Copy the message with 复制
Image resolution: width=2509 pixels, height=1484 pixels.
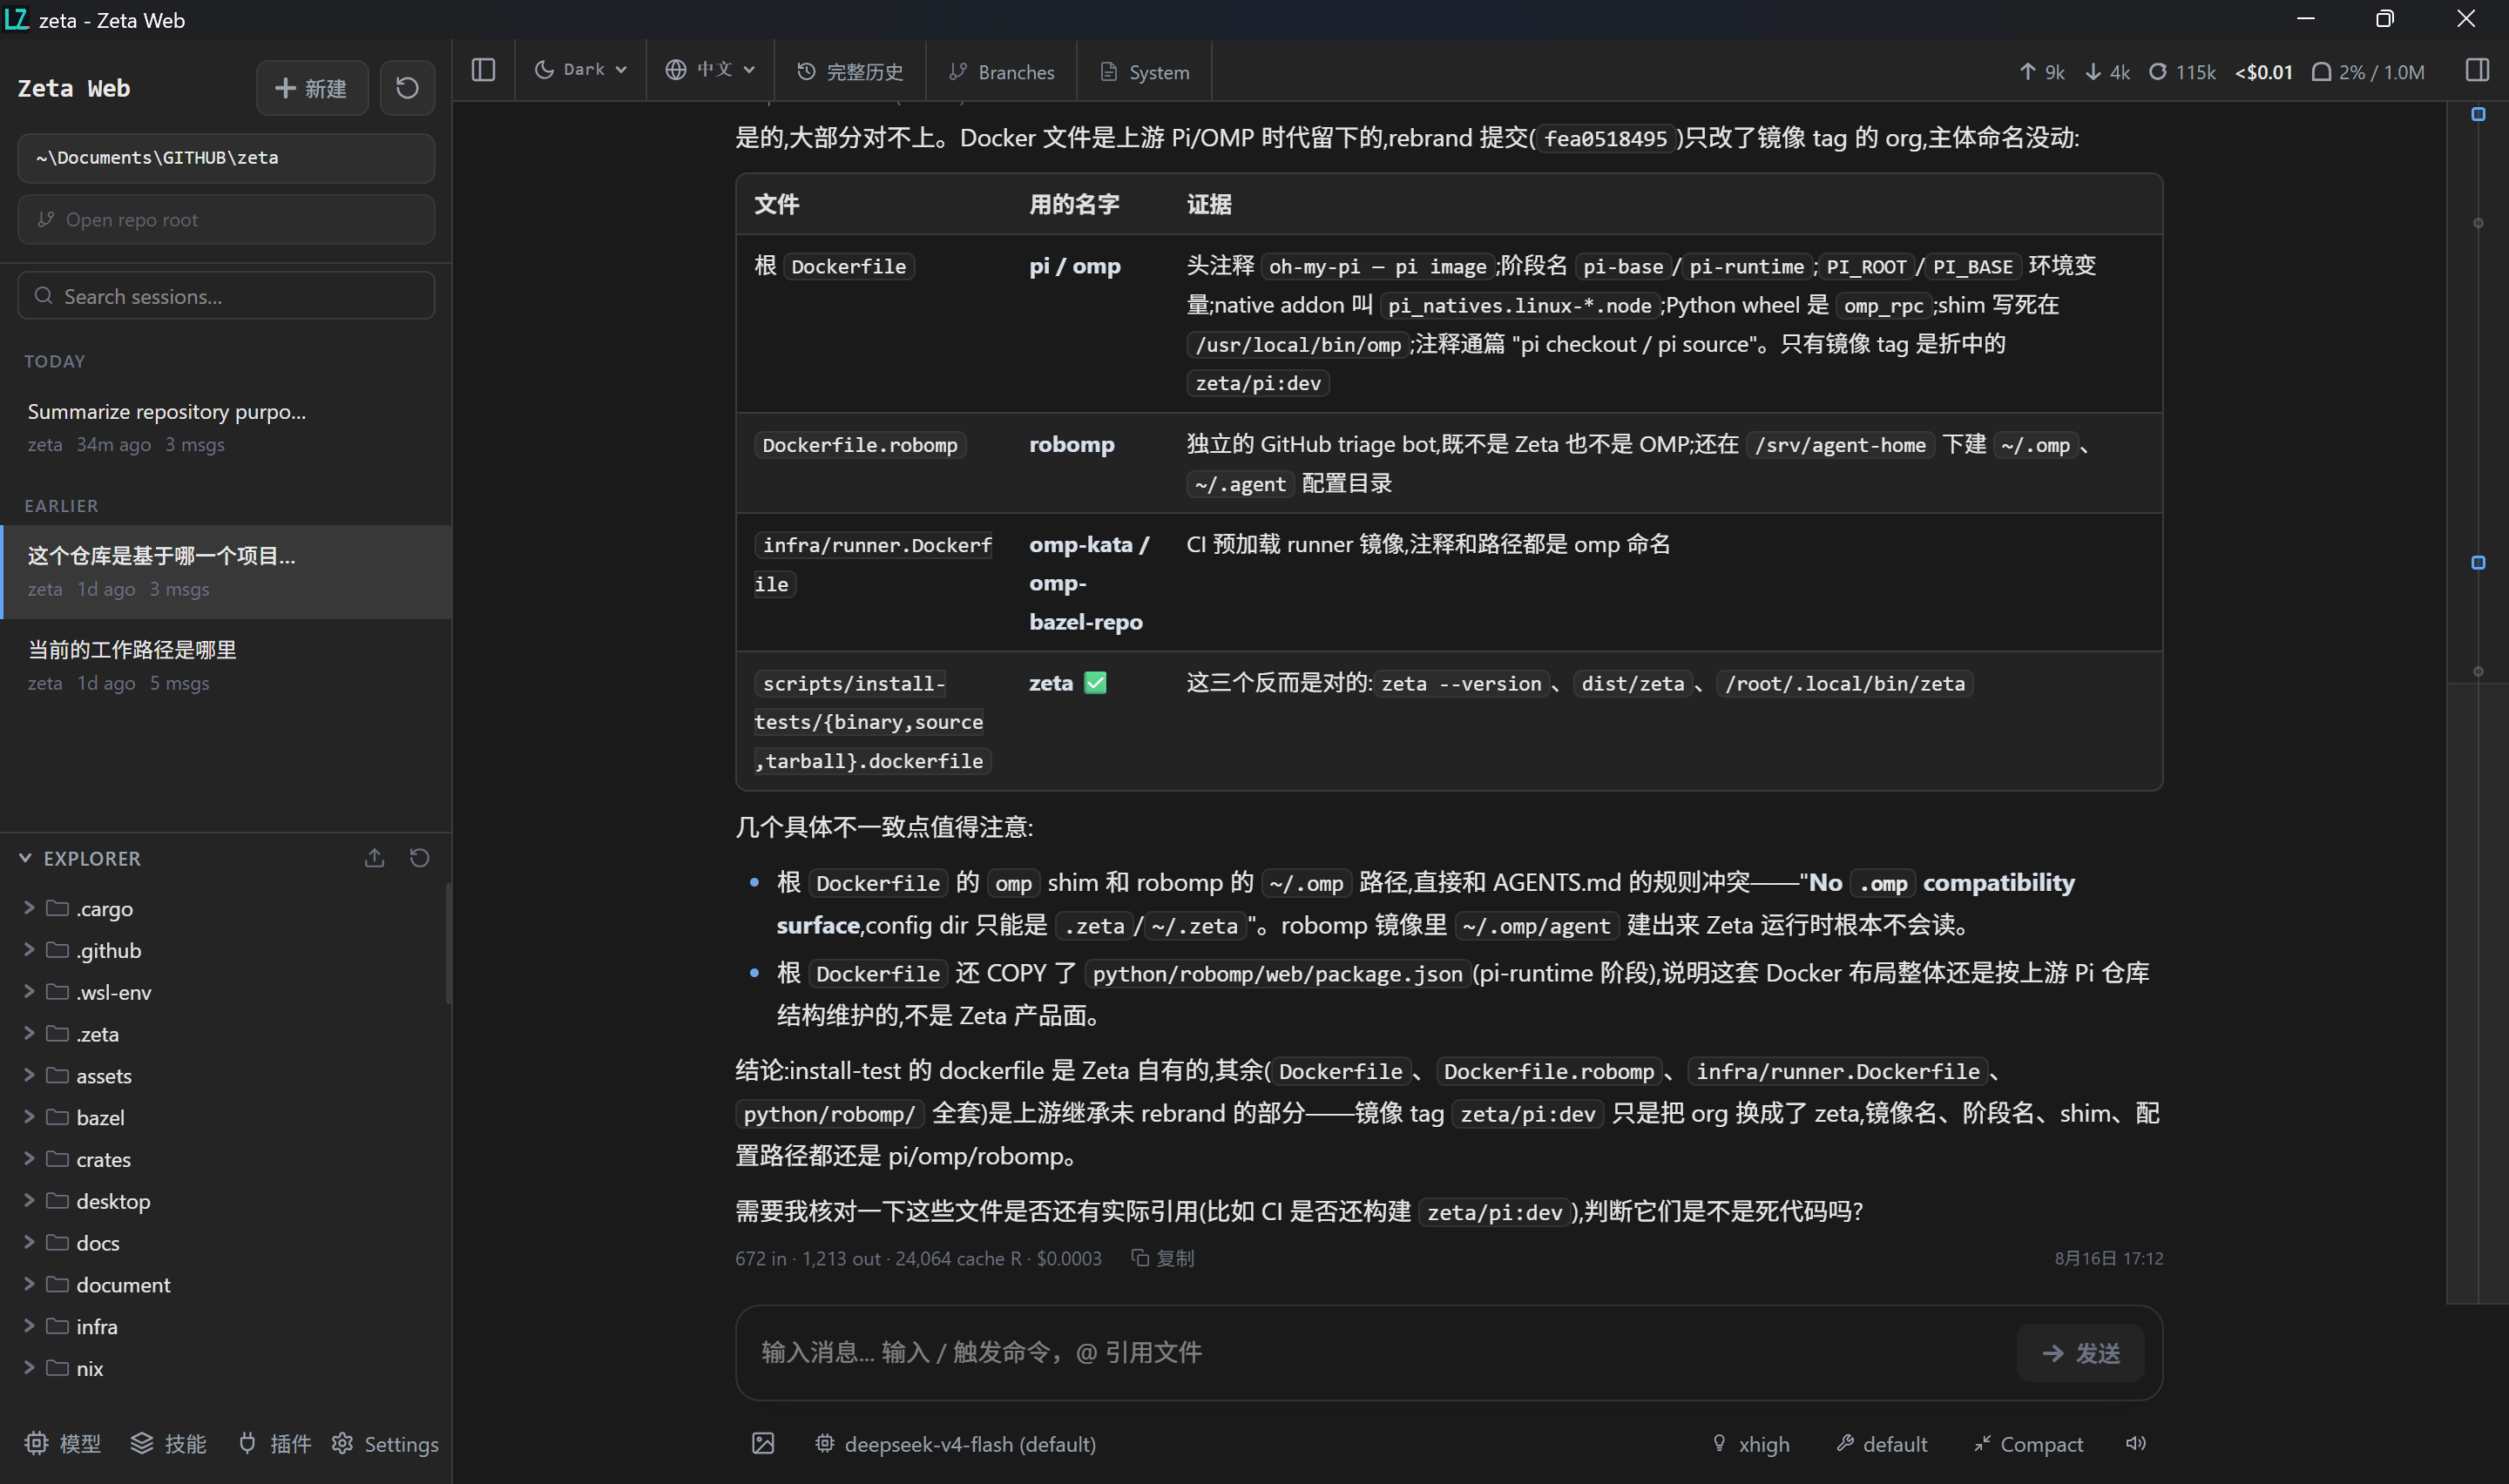pyautogui.click(x=1163, y=1258)
